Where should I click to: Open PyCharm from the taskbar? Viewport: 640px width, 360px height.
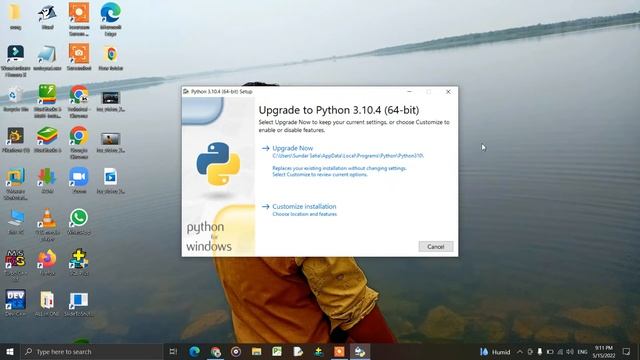[x=277, y=351]
